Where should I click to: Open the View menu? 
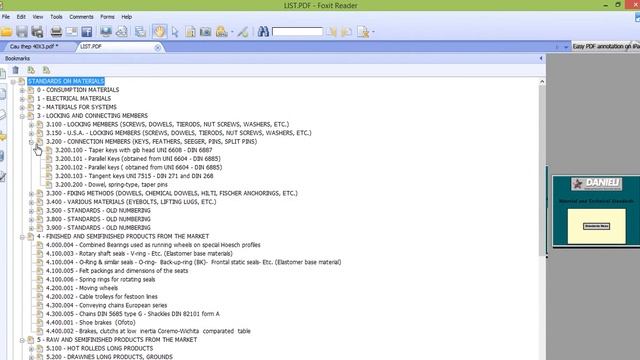click(38, 17)
